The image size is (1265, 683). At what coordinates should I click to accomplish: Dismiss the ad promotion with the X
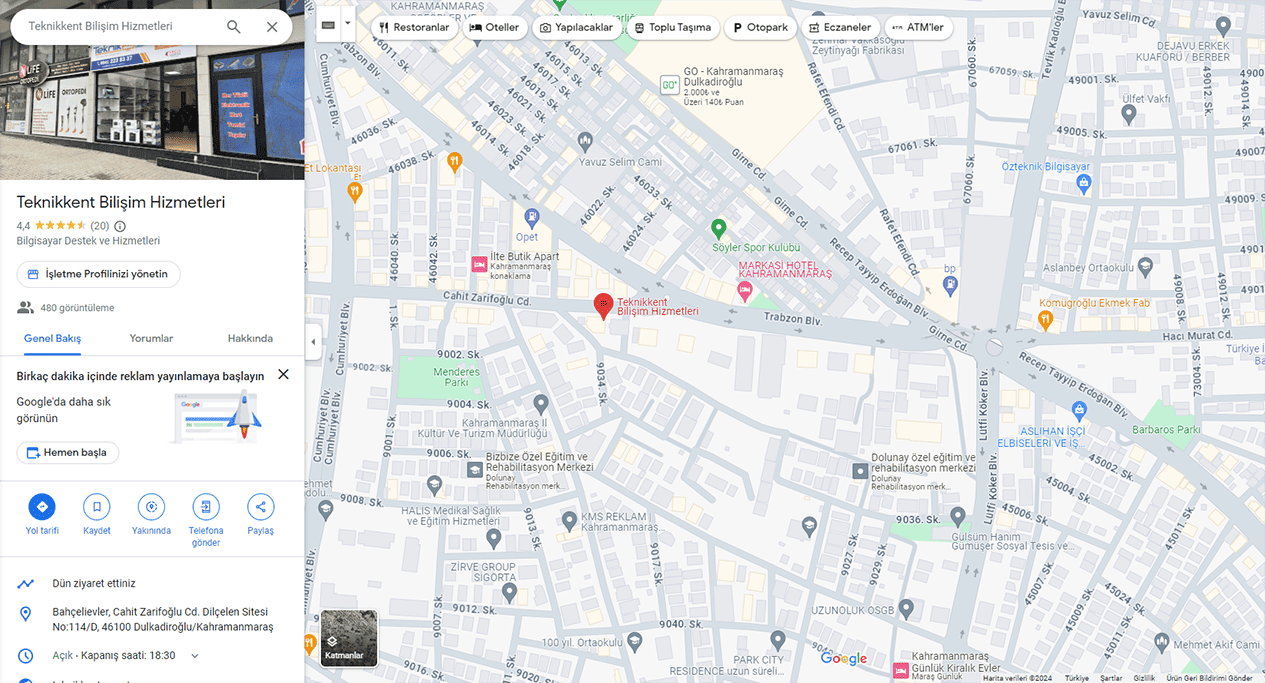(x=283, y=374)
